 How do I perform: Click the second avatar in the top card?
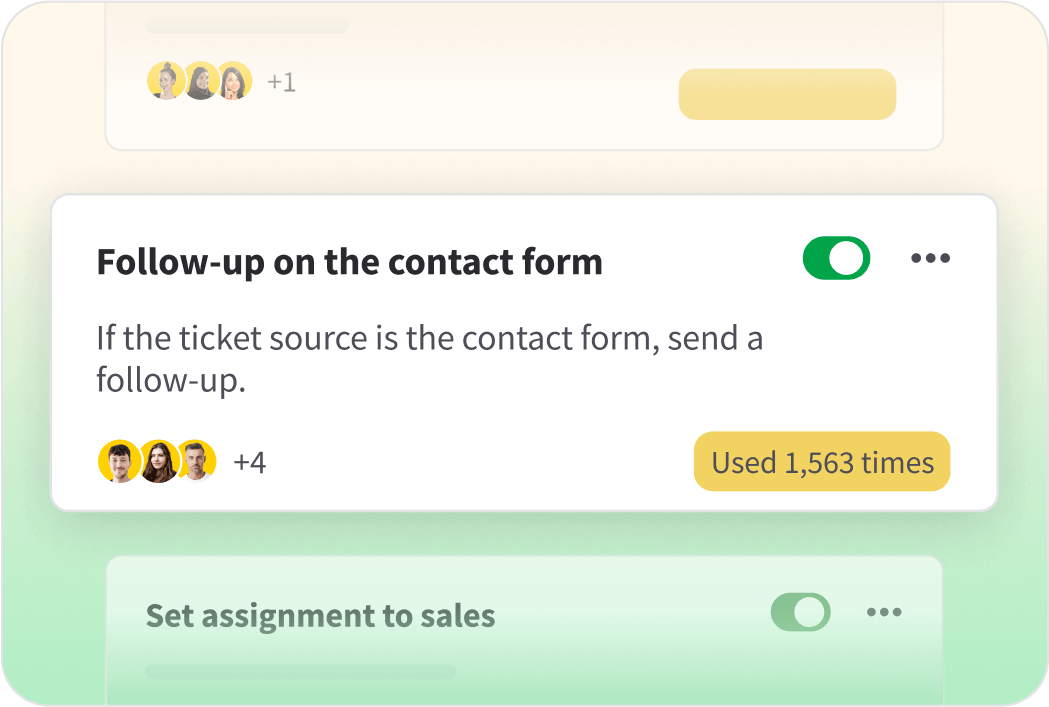click(x=200, y=81)
